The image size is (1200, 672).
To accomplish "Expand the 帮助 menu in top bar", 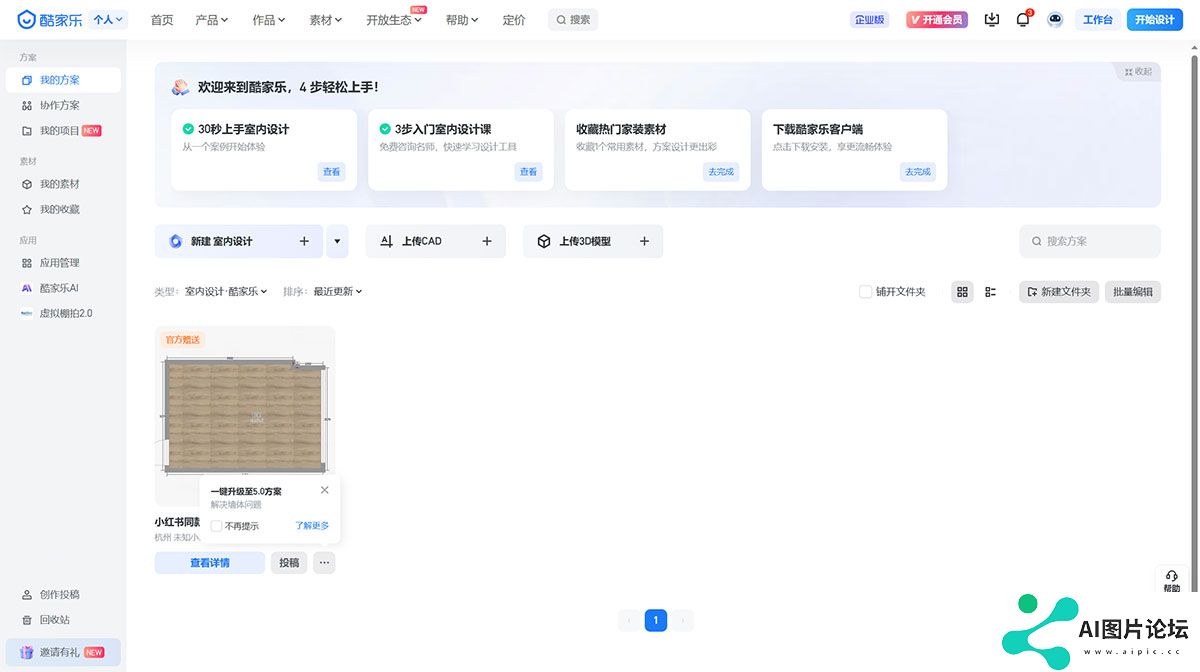I will 462,19.
